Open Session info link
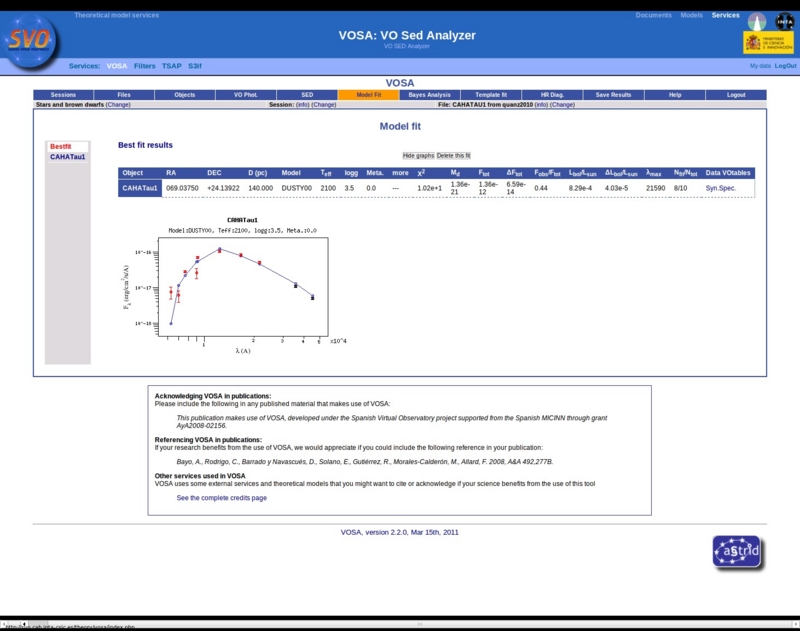 [x=303, y=105]
